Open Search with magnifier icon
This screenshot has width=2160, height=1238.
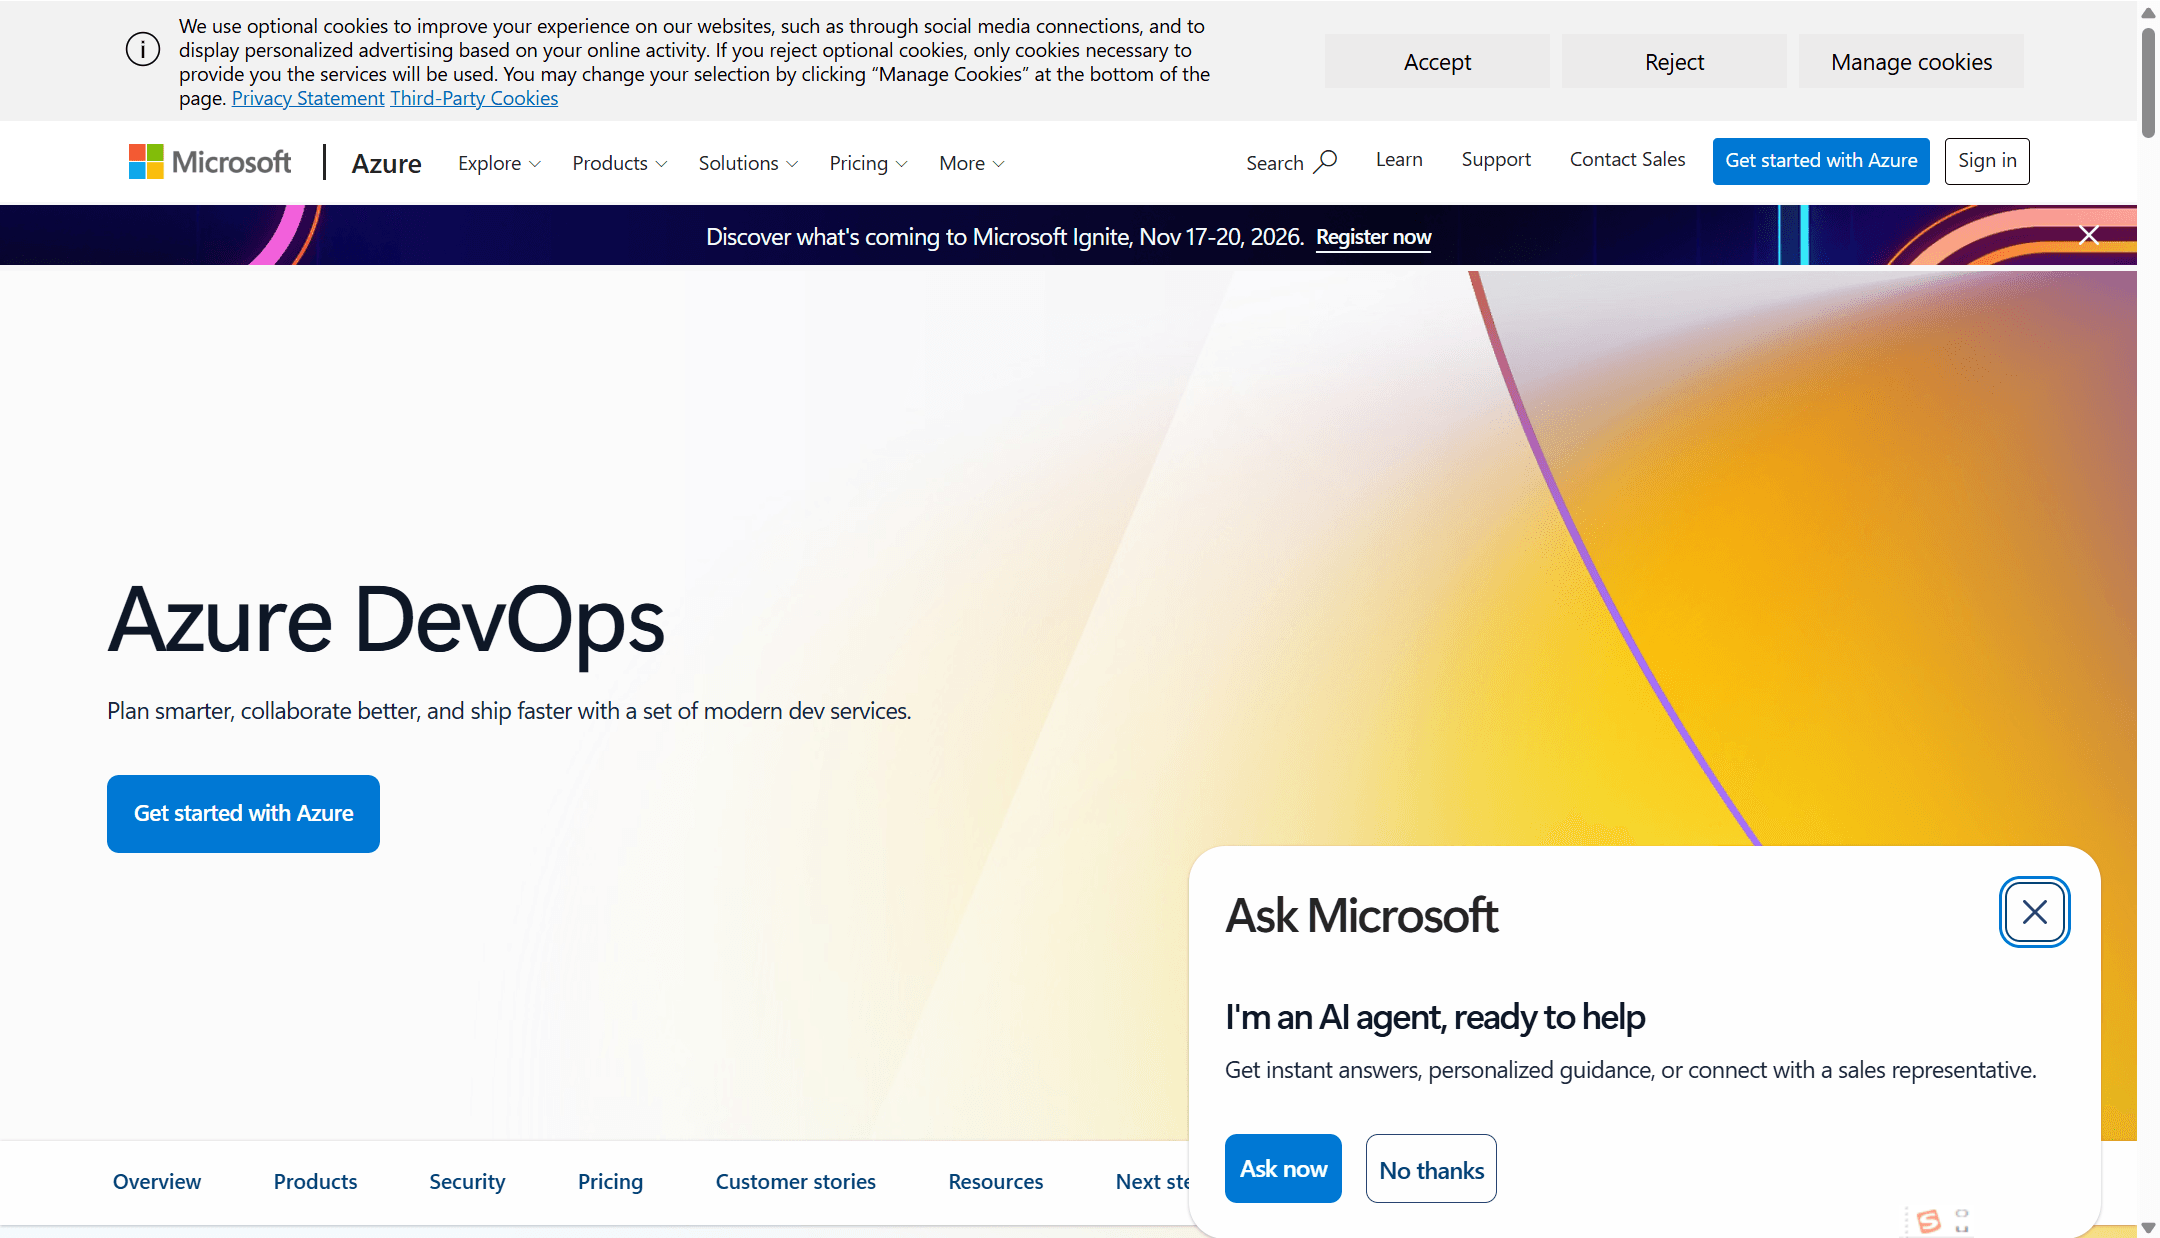[1290, 162]
